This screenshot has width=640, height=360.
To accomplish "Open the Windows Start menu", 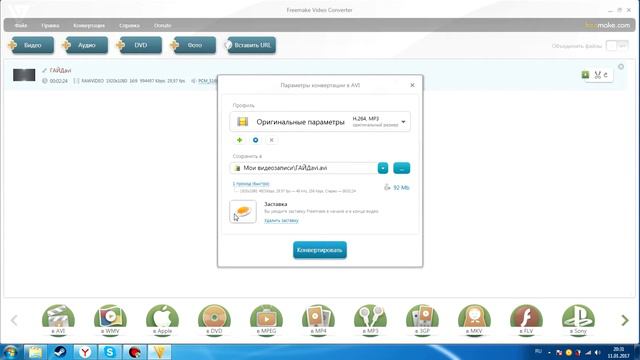I will (x=10, y=352).
